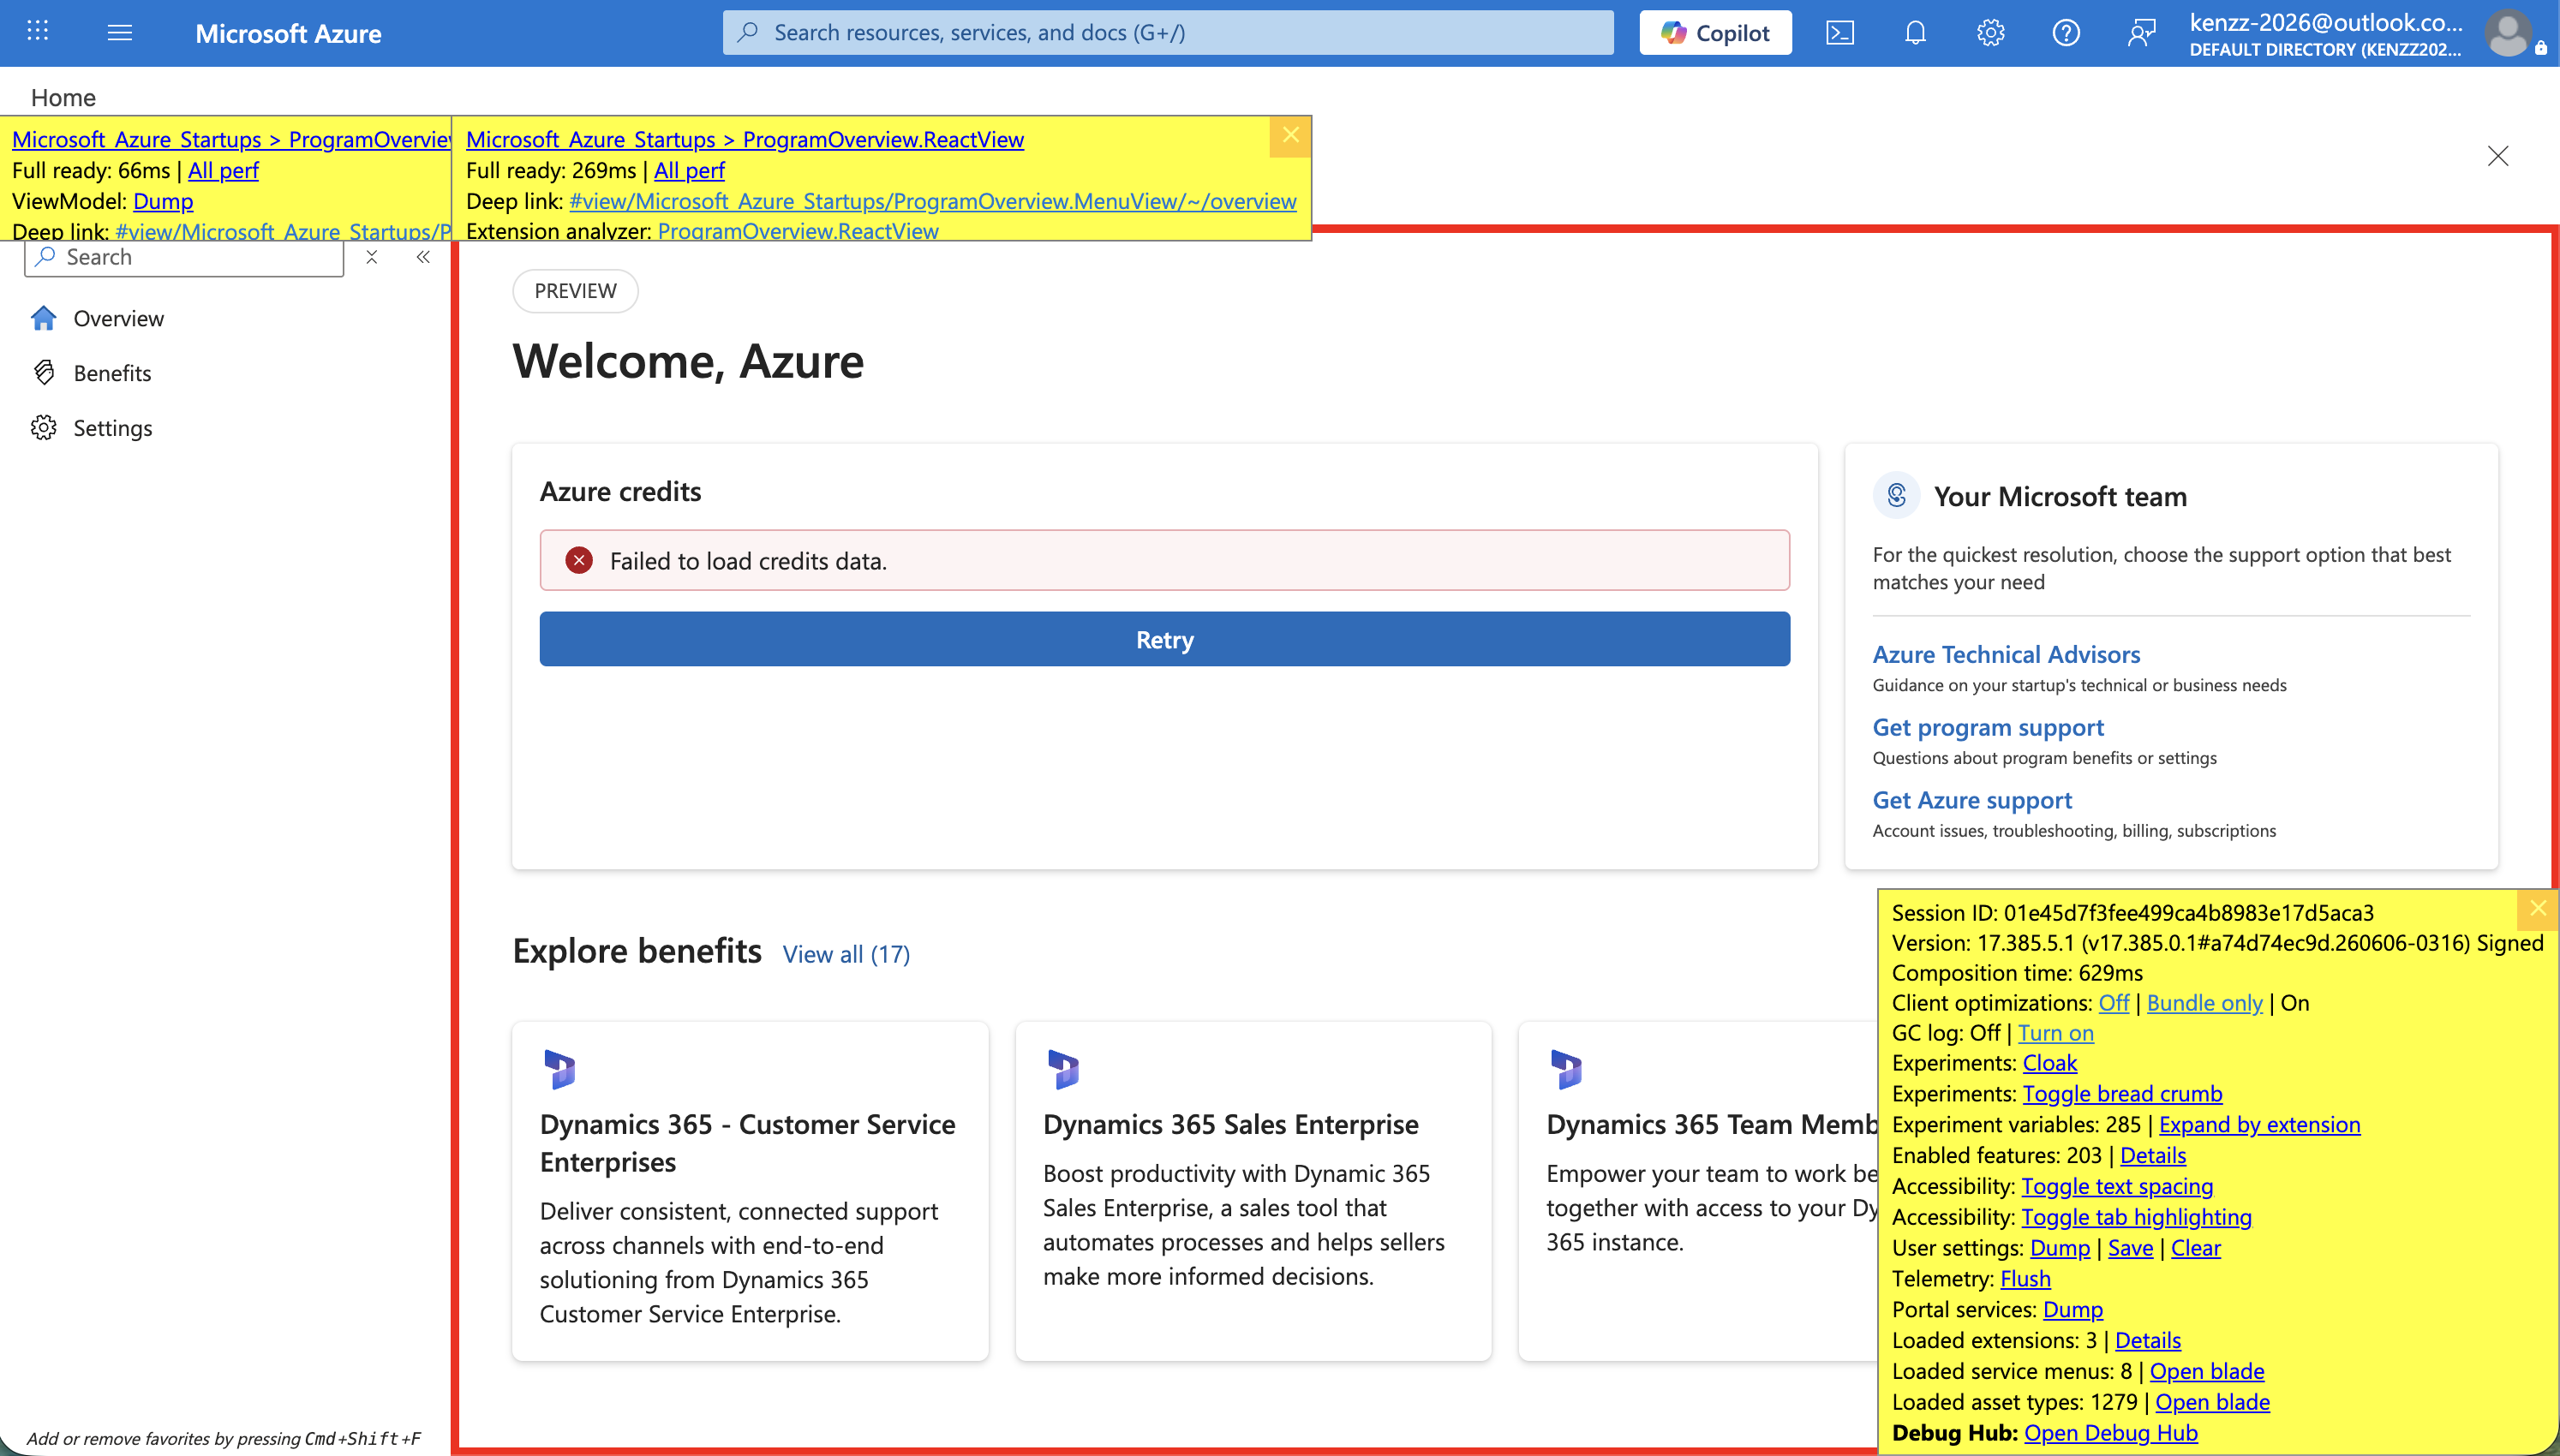Open Get program support link
The image size is (2560, 1456).
tap(1988, 727)
